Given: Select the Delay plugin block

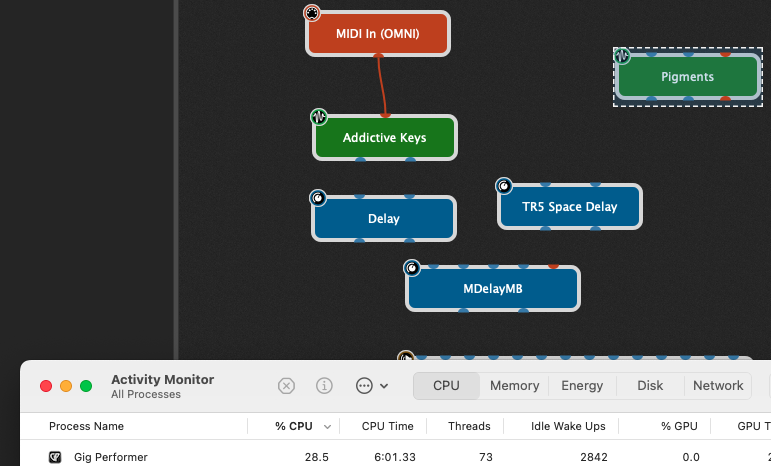Looking at the screenshot, I should coord(384,219).
